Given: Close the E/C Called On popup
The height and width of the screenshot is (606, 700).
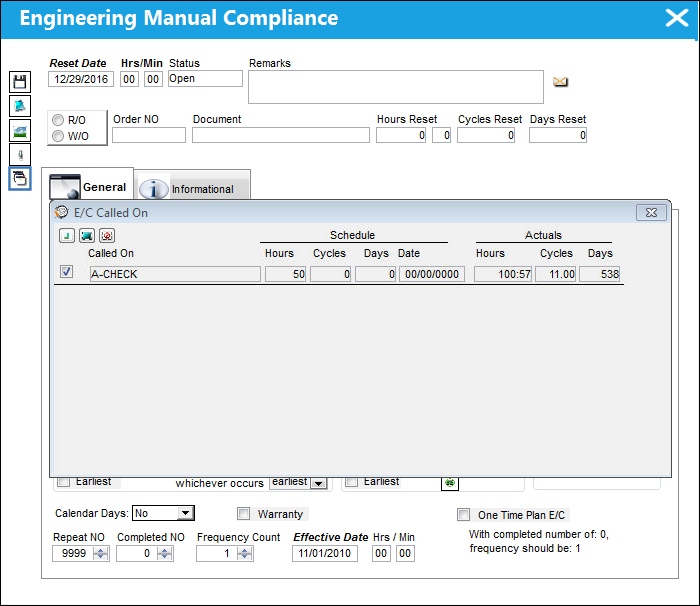Looking at the screenshot, I should [x=651, y=213].
